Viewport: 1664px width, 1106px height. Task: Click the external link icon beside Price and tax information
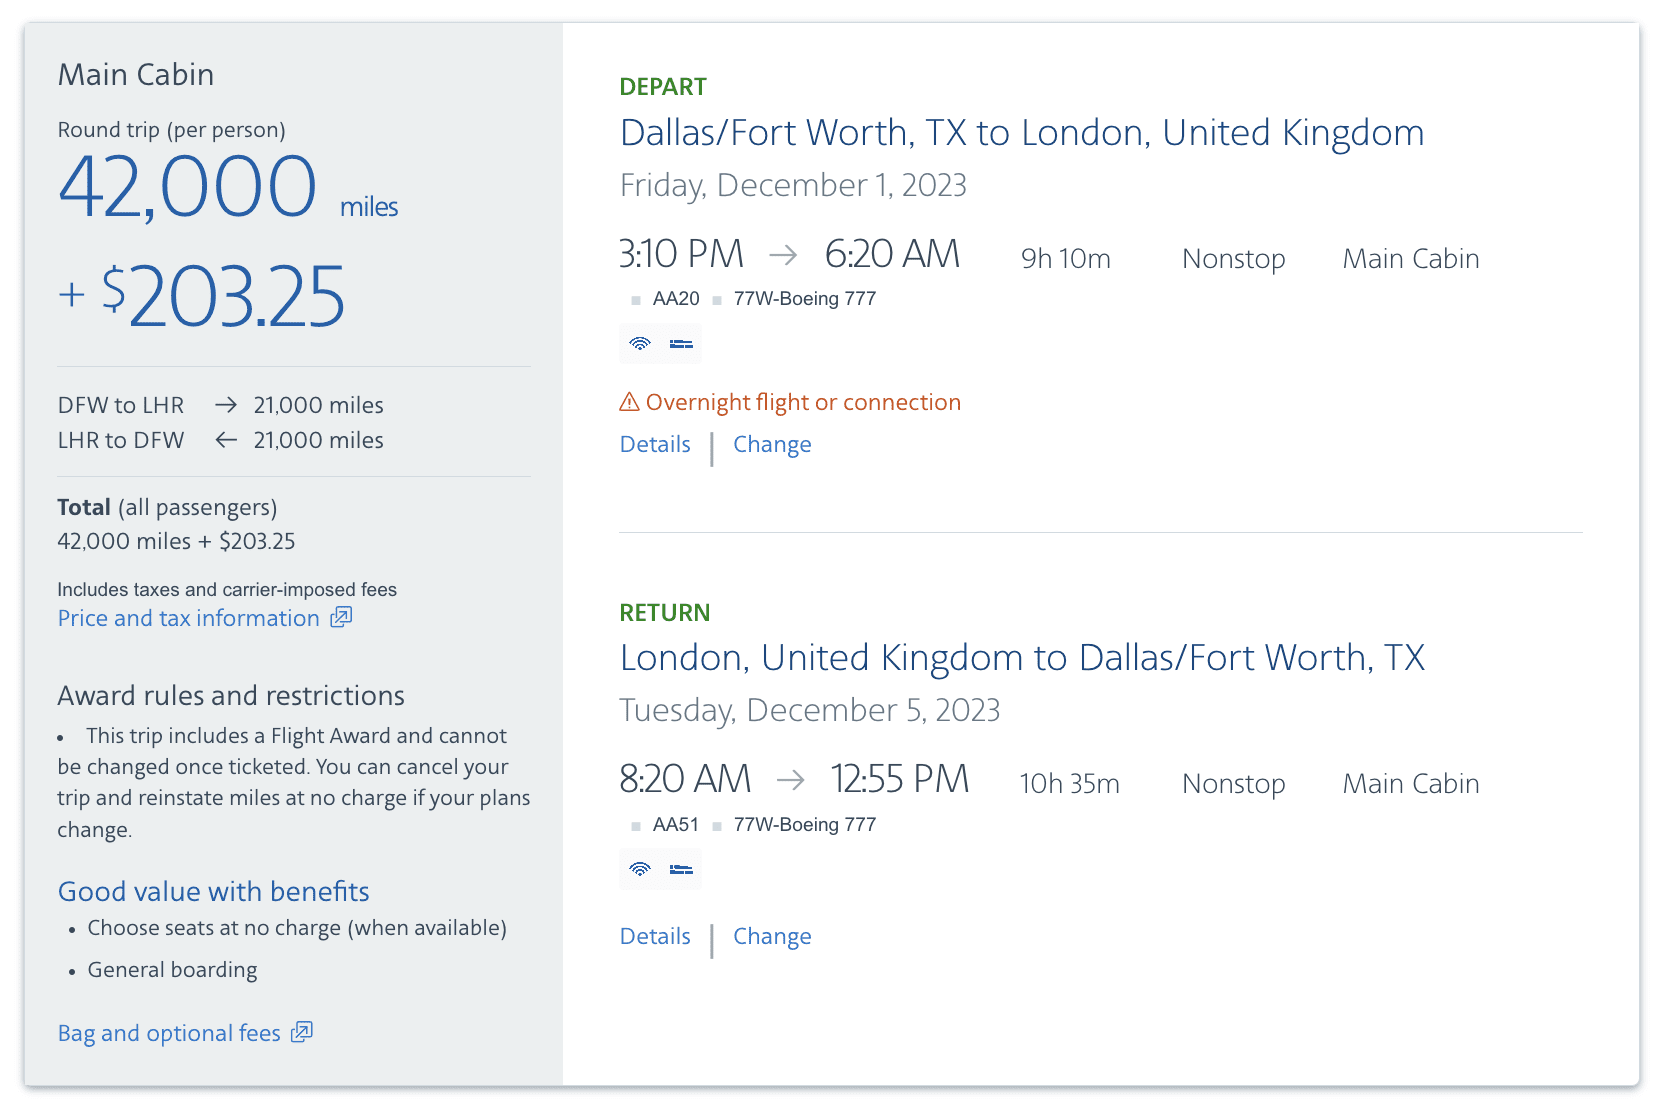340,617
